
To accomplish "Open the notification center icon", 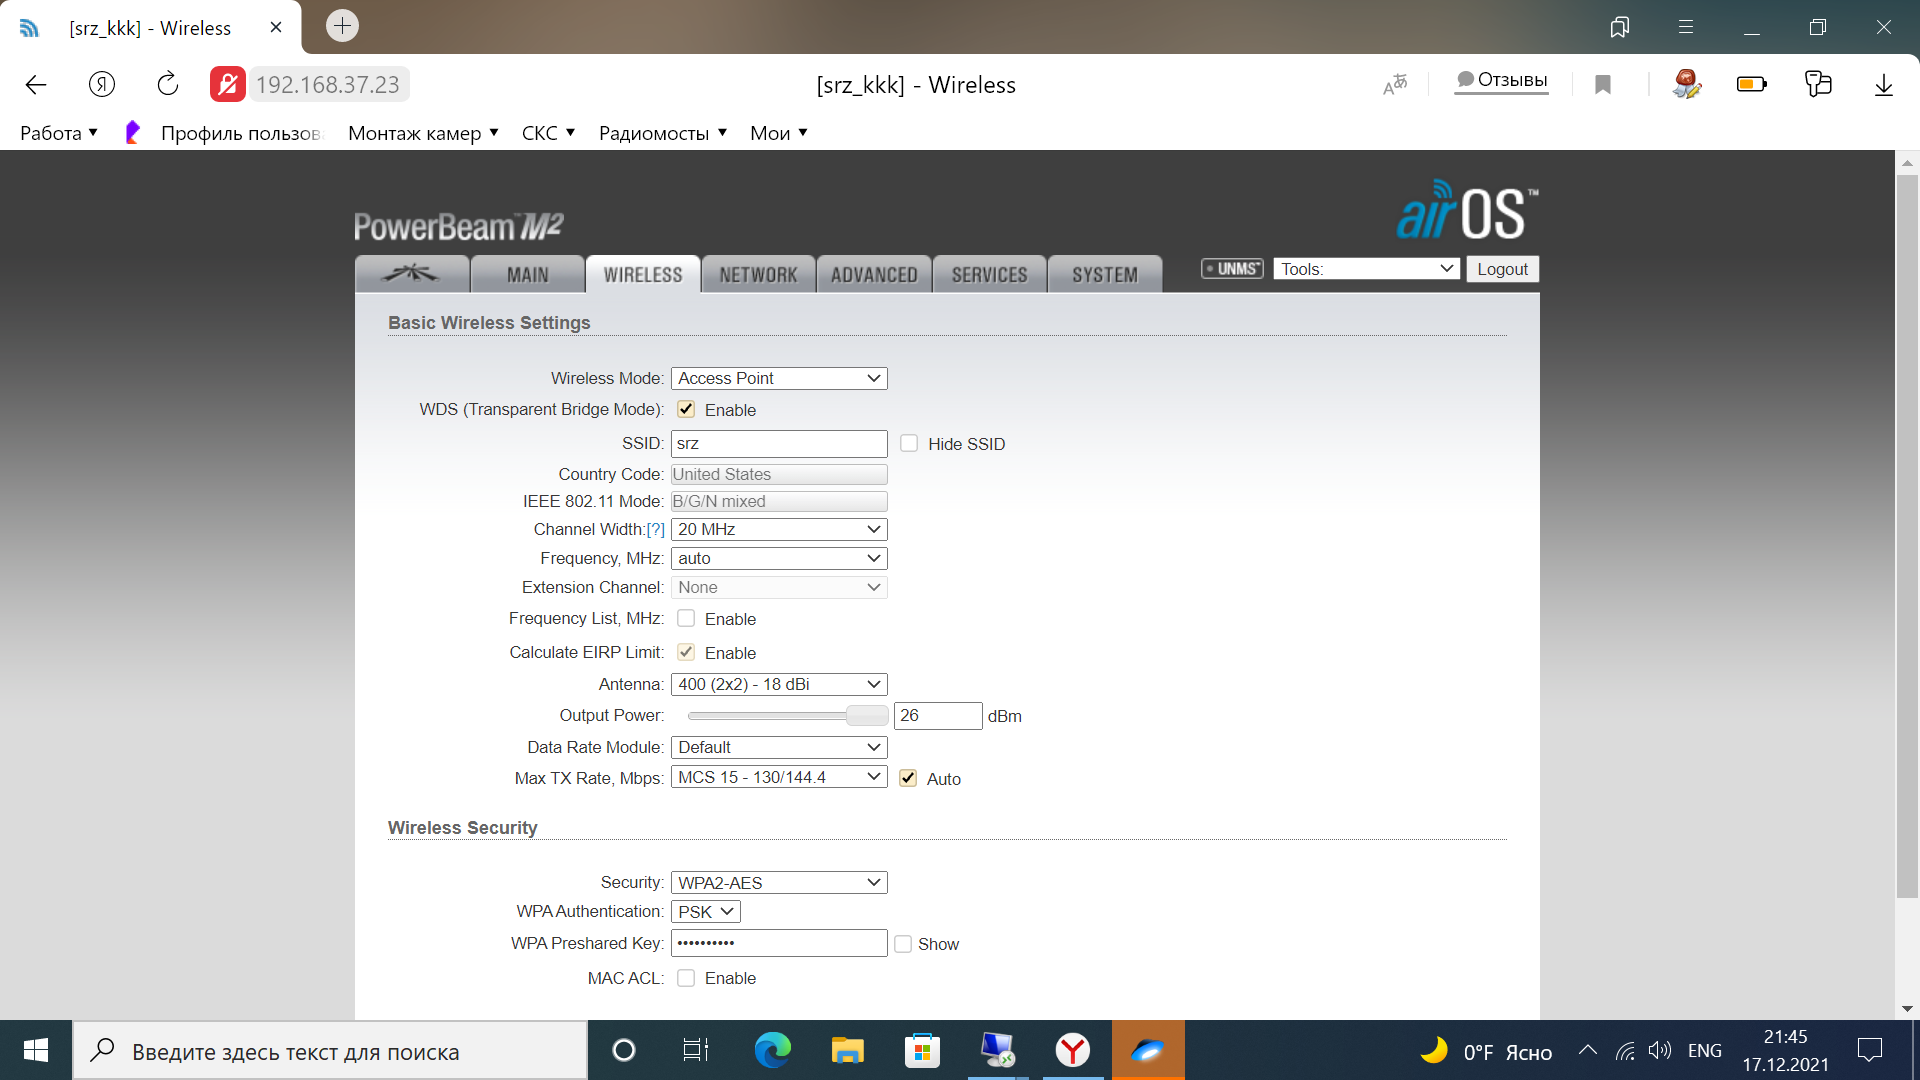I will 1870,1050.
